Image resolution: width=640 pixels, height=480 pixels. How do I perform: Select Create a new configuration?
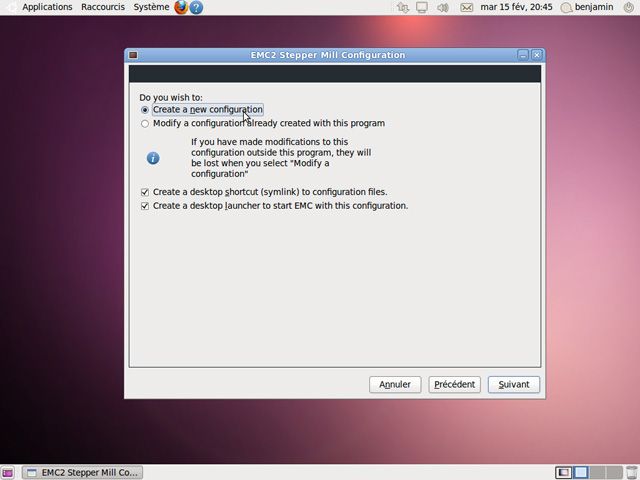[202, 110]
